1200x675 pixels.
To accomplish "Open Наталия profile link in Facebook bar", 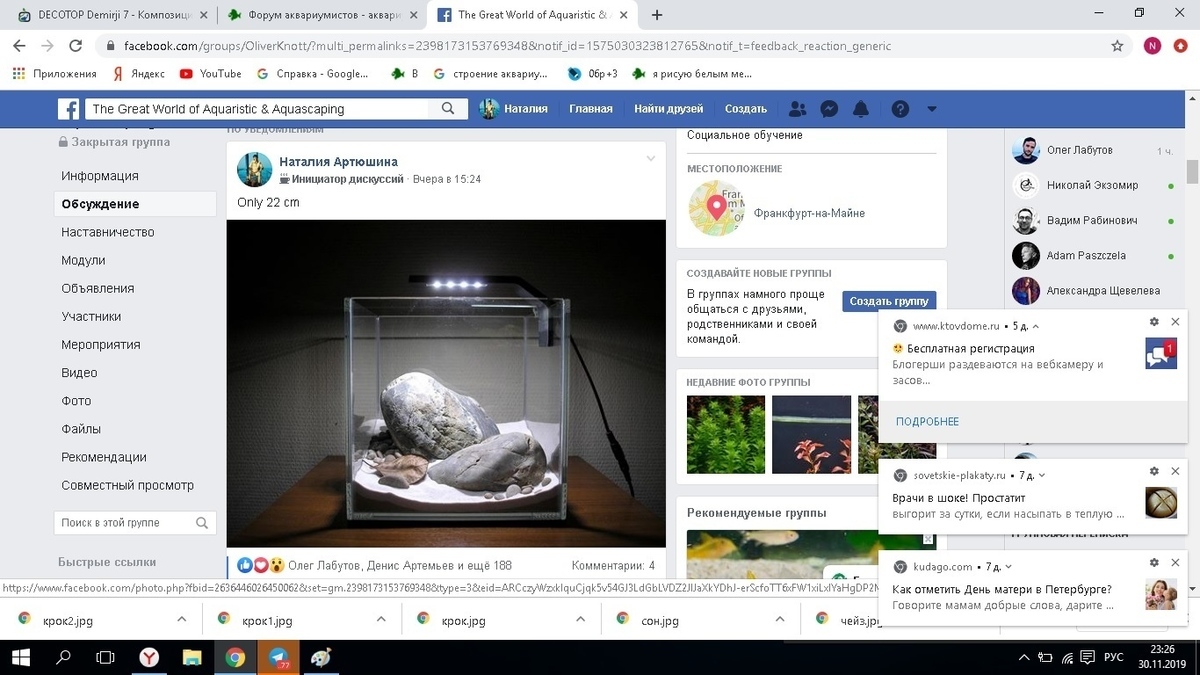I will point(514,109).
